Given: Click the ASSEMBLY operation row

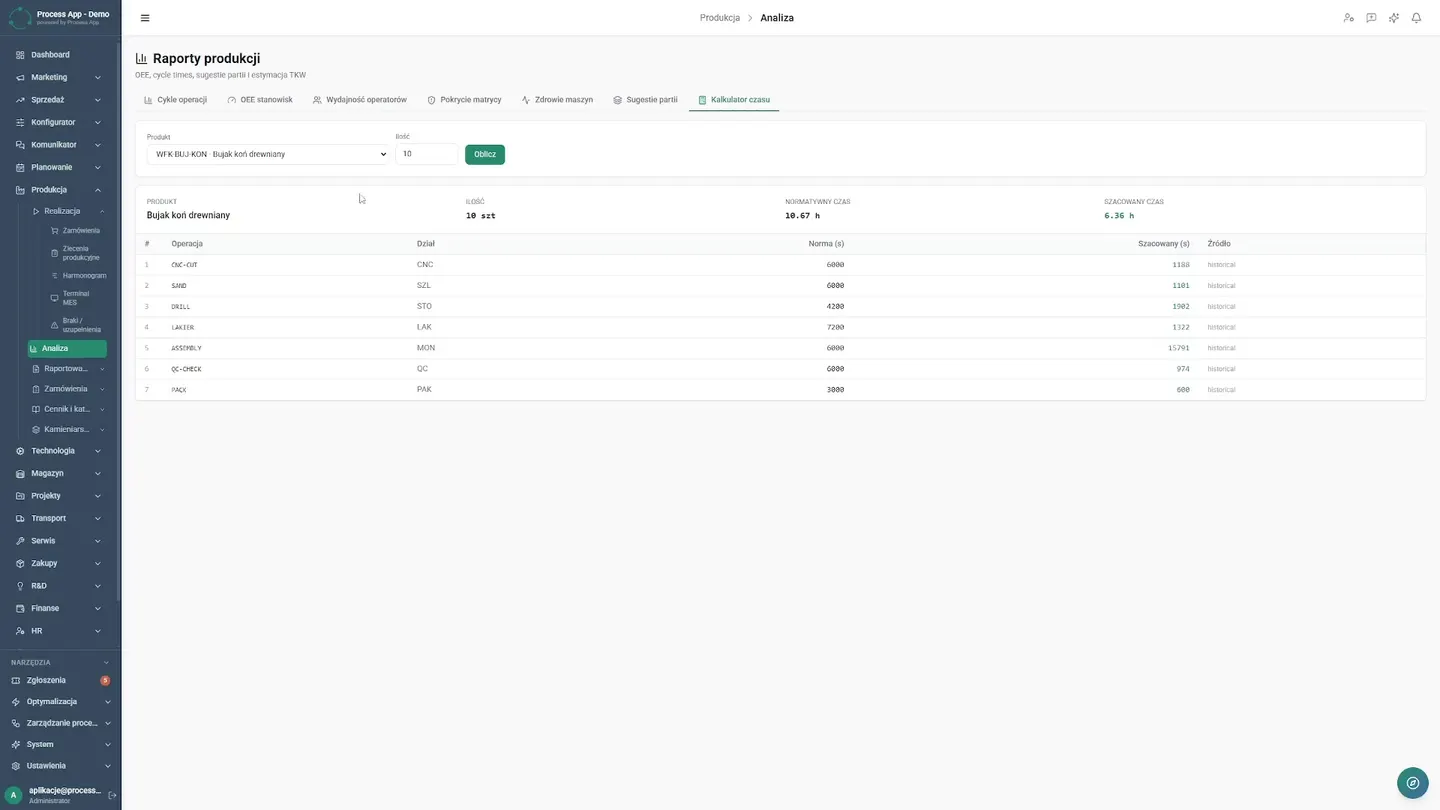Looking at the screenshot, I should (x=780, y=348).
